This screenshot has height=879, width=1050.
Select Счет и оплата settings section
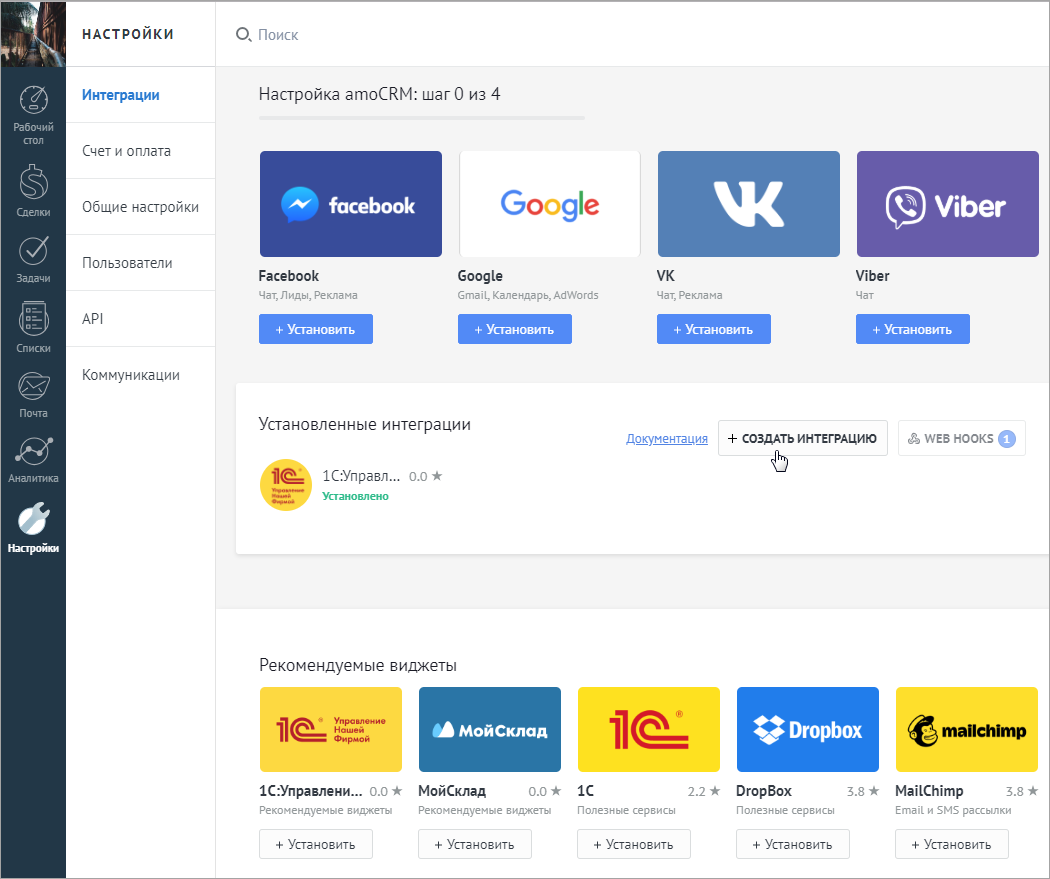(127, 151)
